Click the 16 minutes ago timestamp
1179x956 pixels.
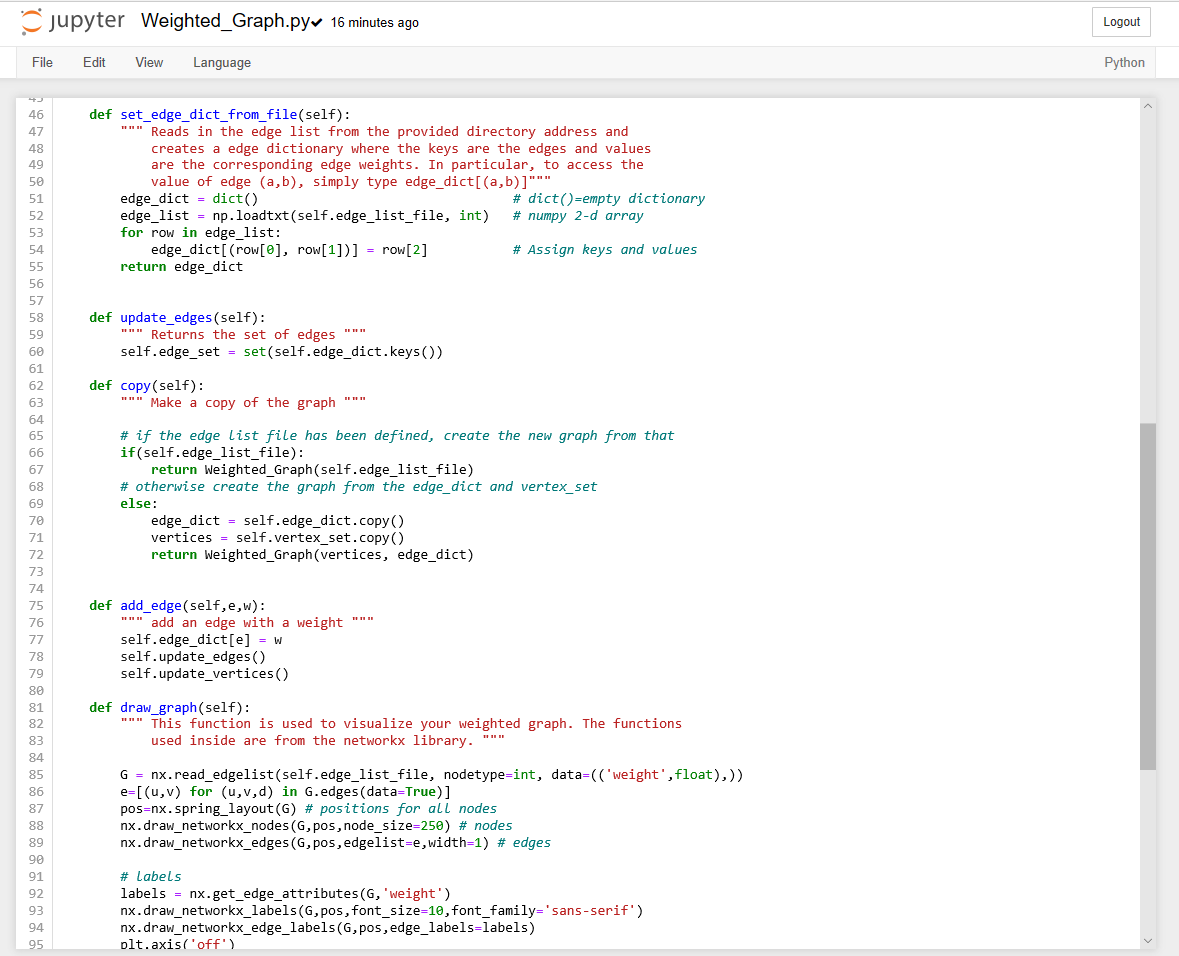(x=374, y=22)
